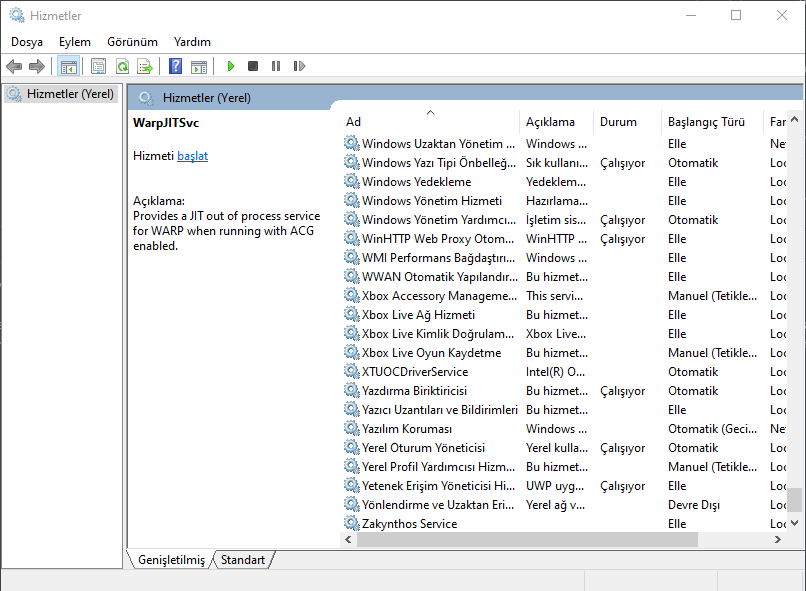Click the başlat link to start service
806x591 pixels.
coord(192,156)
